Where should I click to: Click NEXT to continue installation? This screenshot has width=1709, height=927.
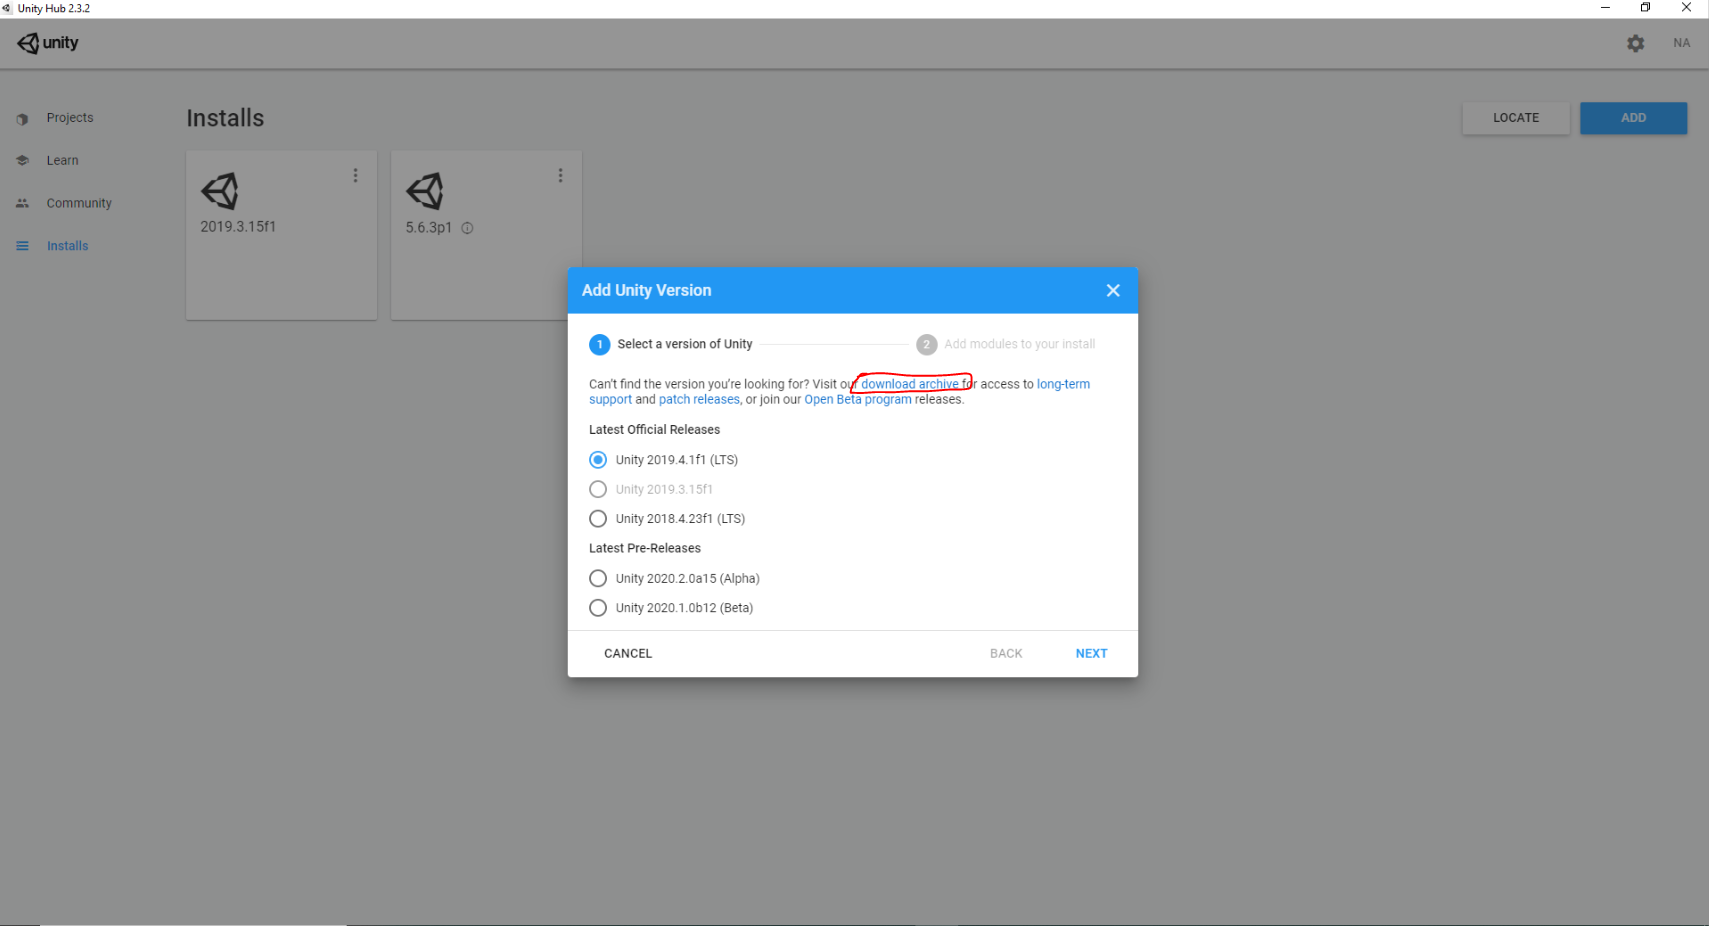click(1091, 653)
